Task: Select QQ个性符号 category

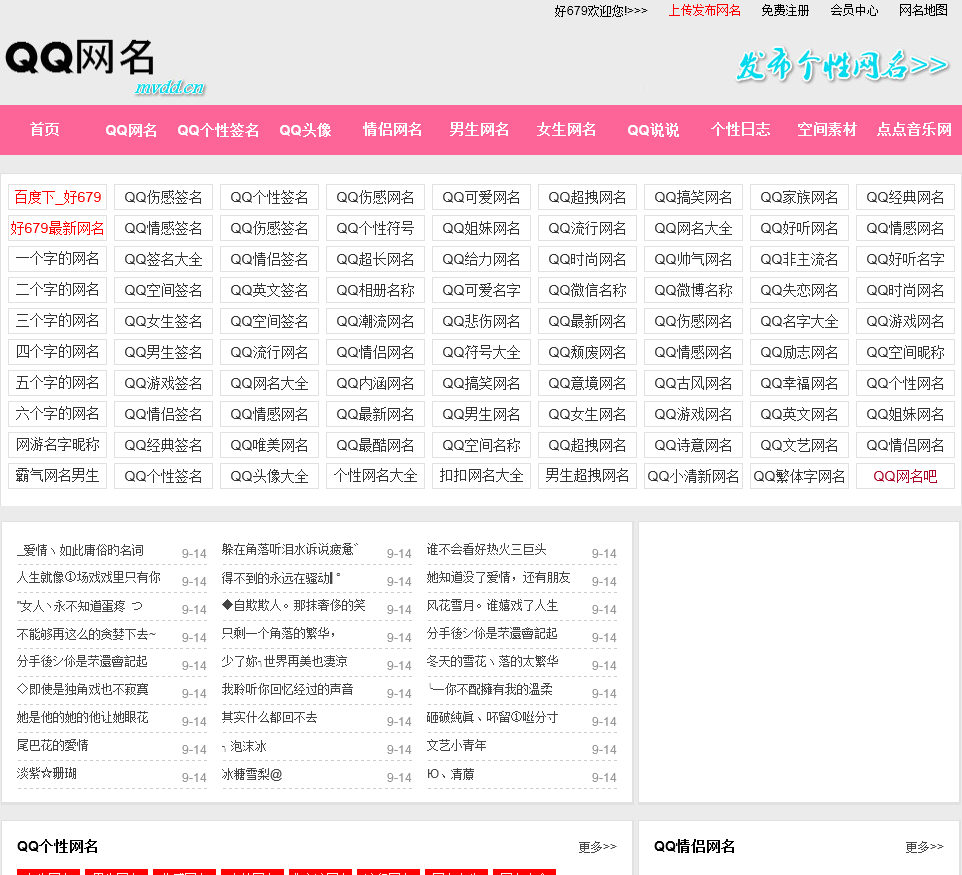Action: 375,228
